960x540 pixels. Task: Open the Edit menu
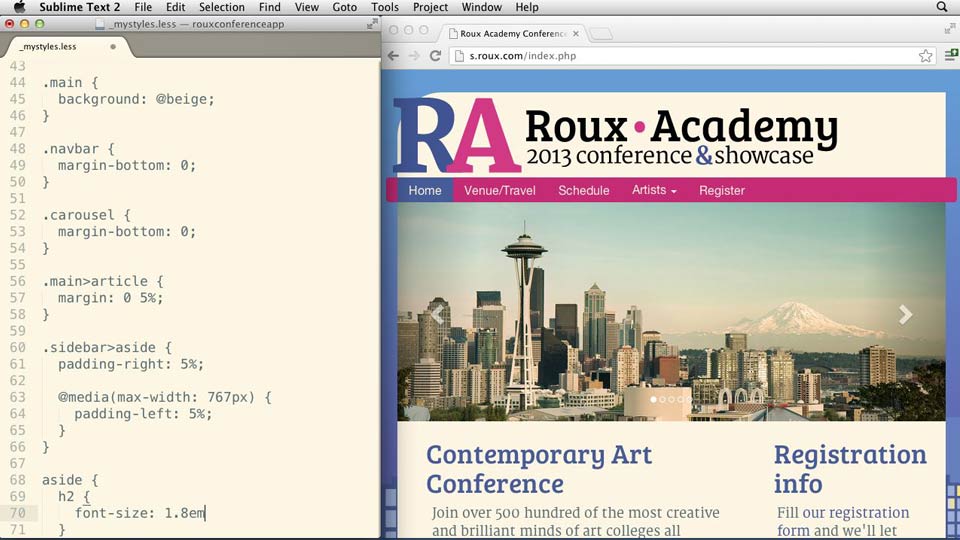[x=175, y=7]
